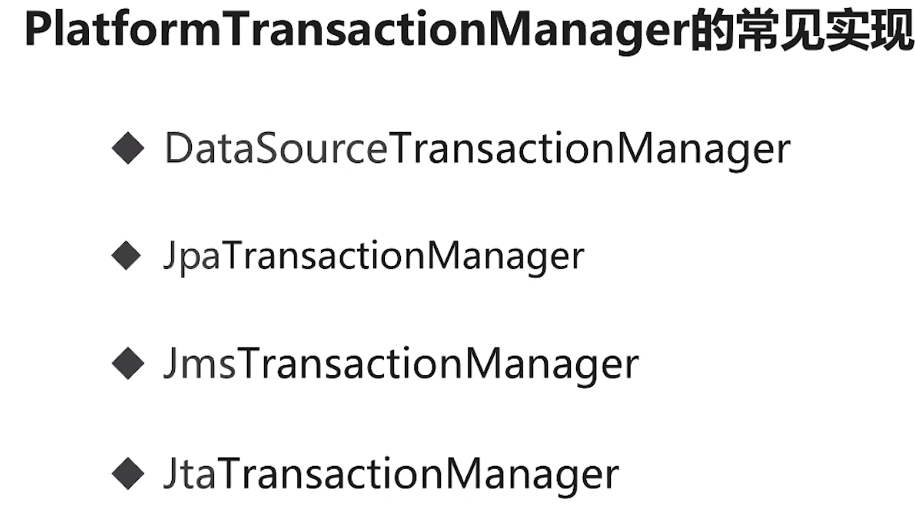915x518 pixels.
Task: Click the diamond bullet beside DataSourceTransactionManager
Action: tap(129, 150)
